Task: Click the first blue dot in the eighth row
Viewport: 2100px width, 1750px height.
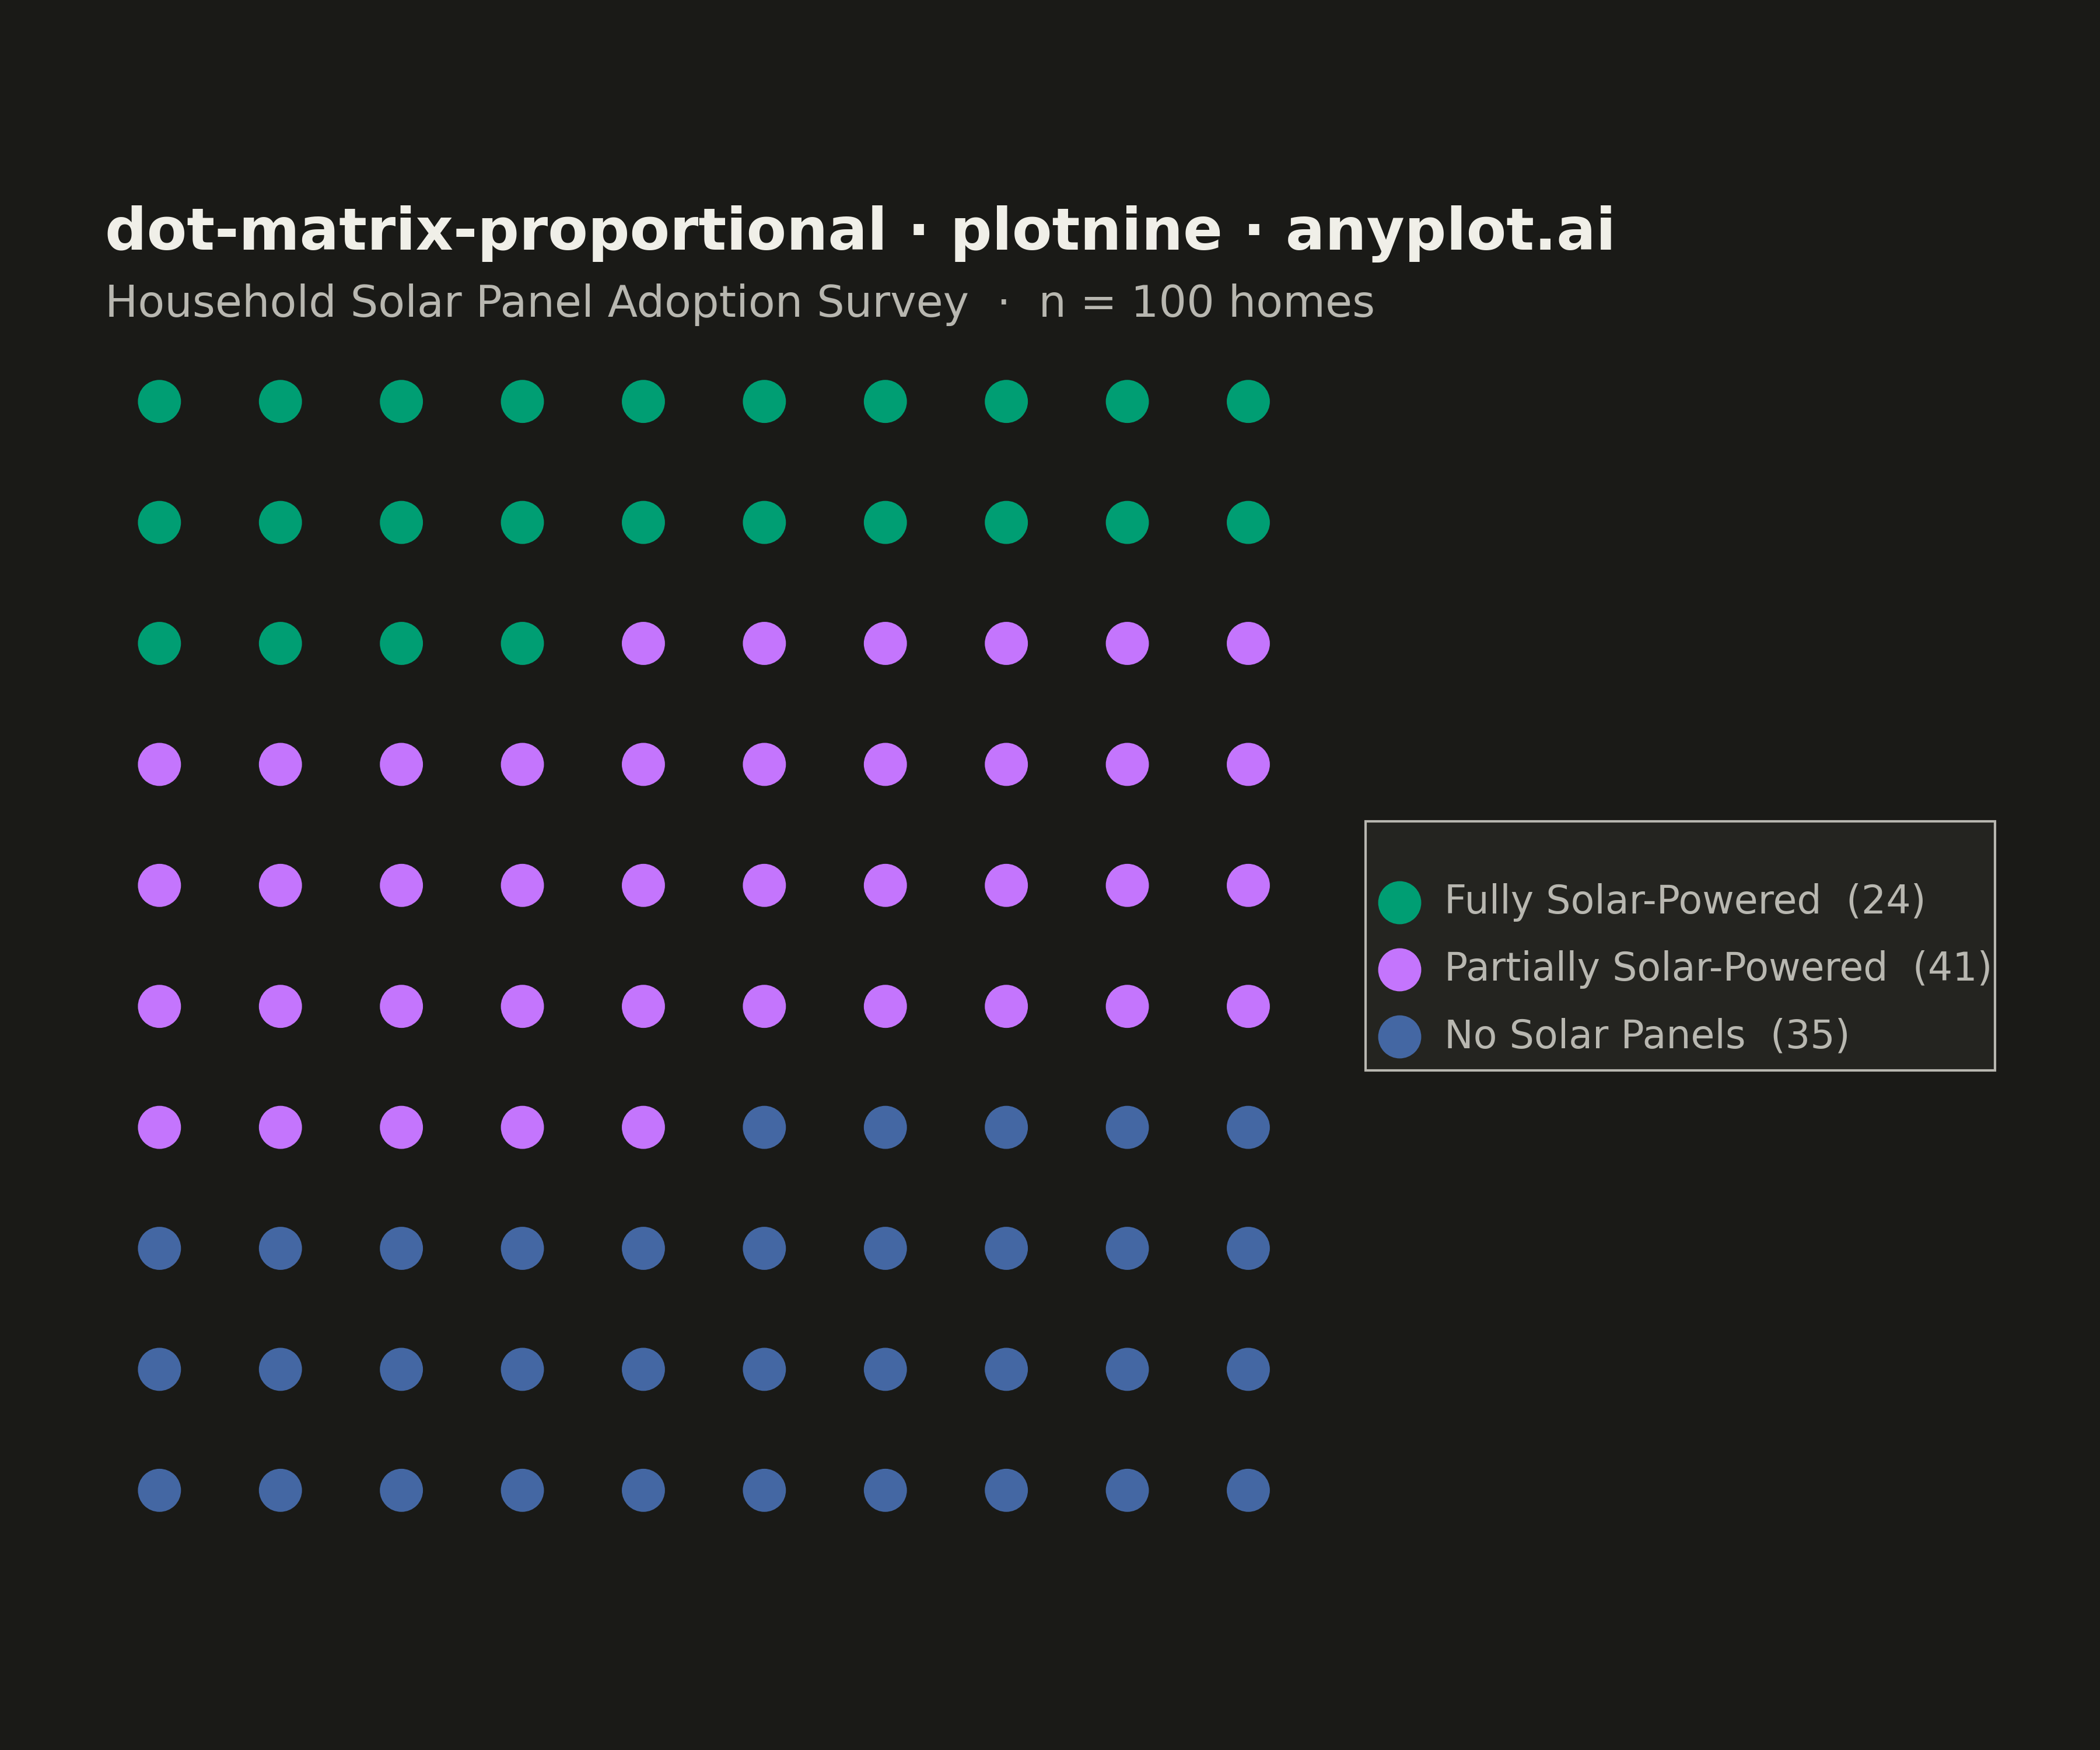Action: (159, 1248)
